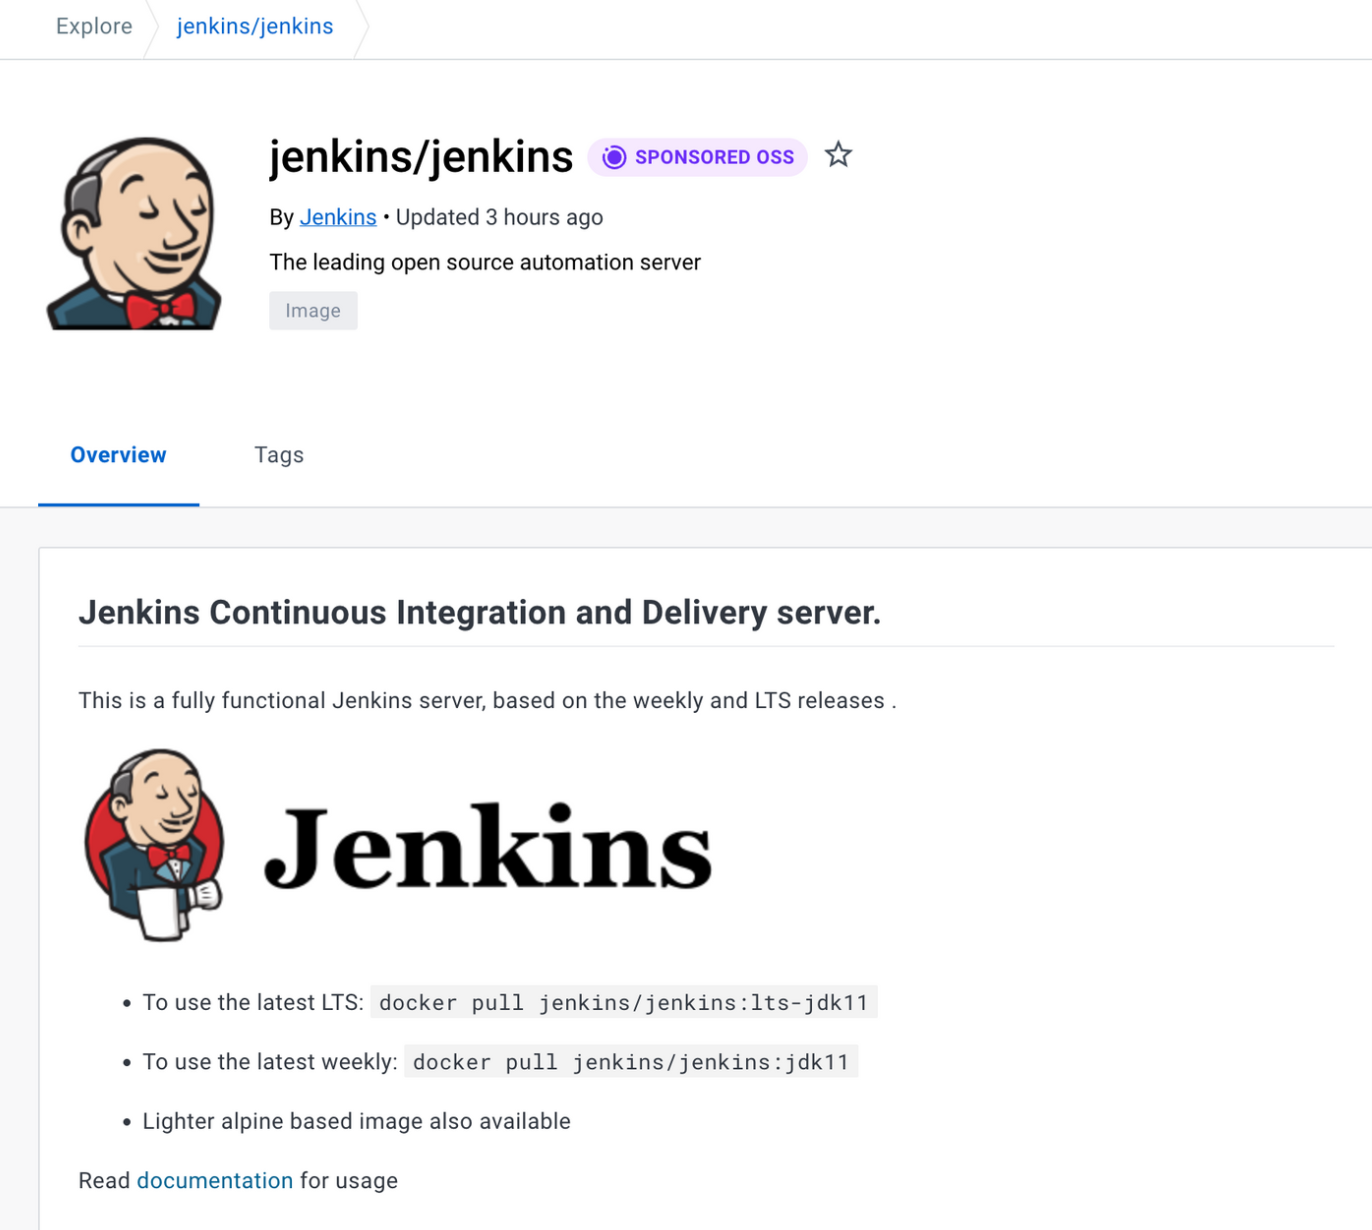Switch to the Overview tab

click(x=118, y=455)
